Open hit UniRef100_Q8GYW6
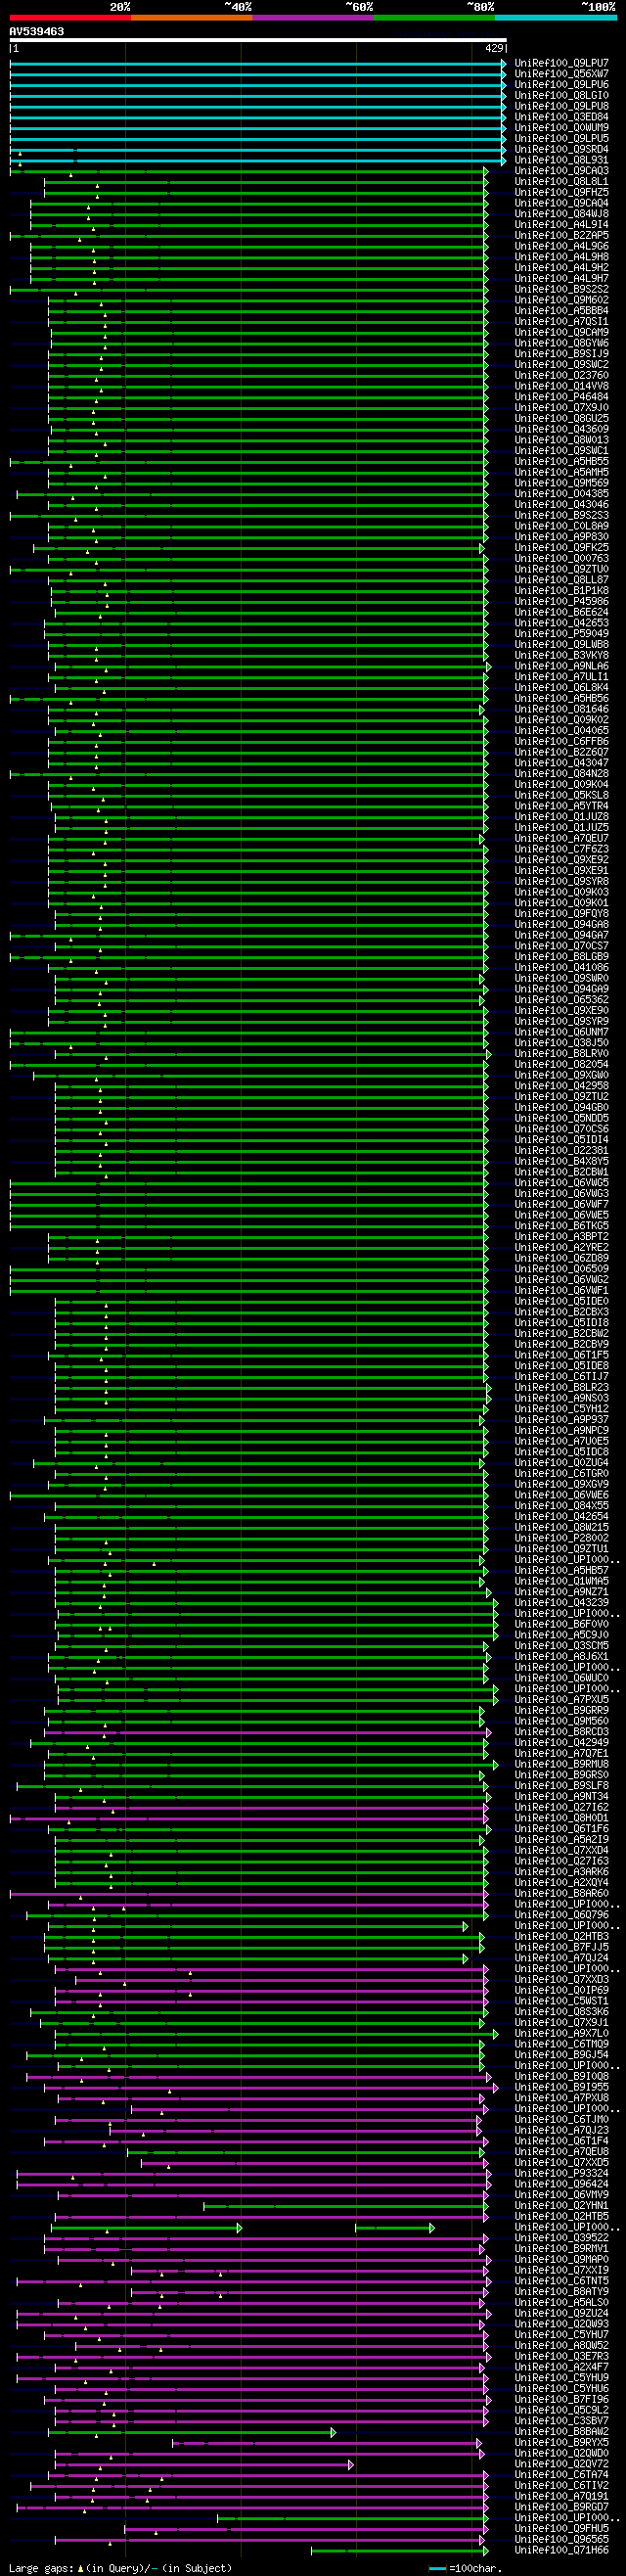Image resolution: width=626 pixels, height=2576 pixels. pos(561,343)
